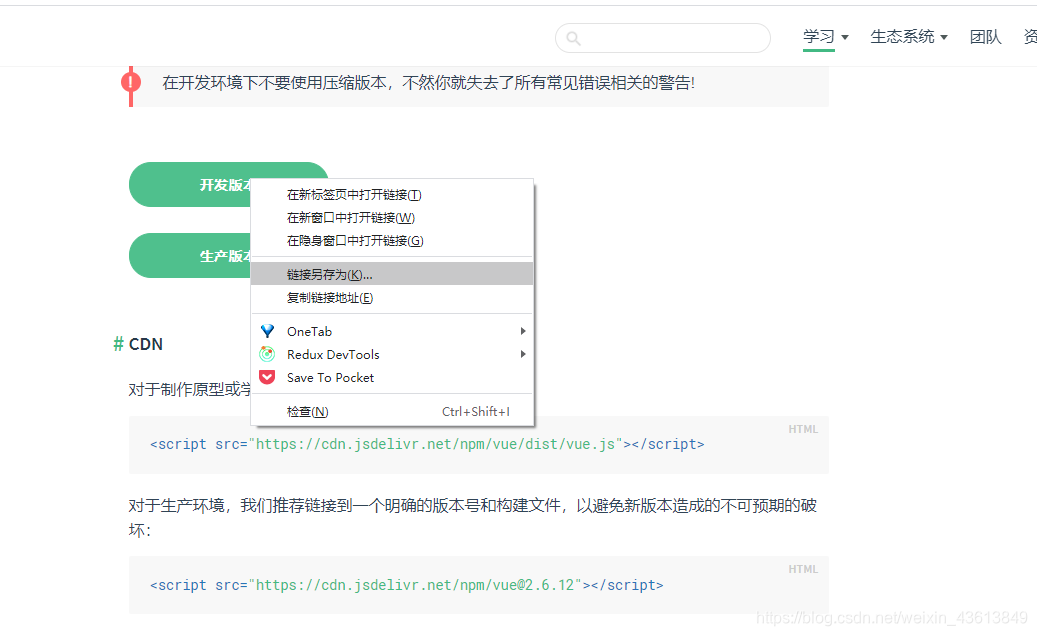Select 在隐身窗口中打开链接(G)
Screen dimensions: 1037x636
392,241
